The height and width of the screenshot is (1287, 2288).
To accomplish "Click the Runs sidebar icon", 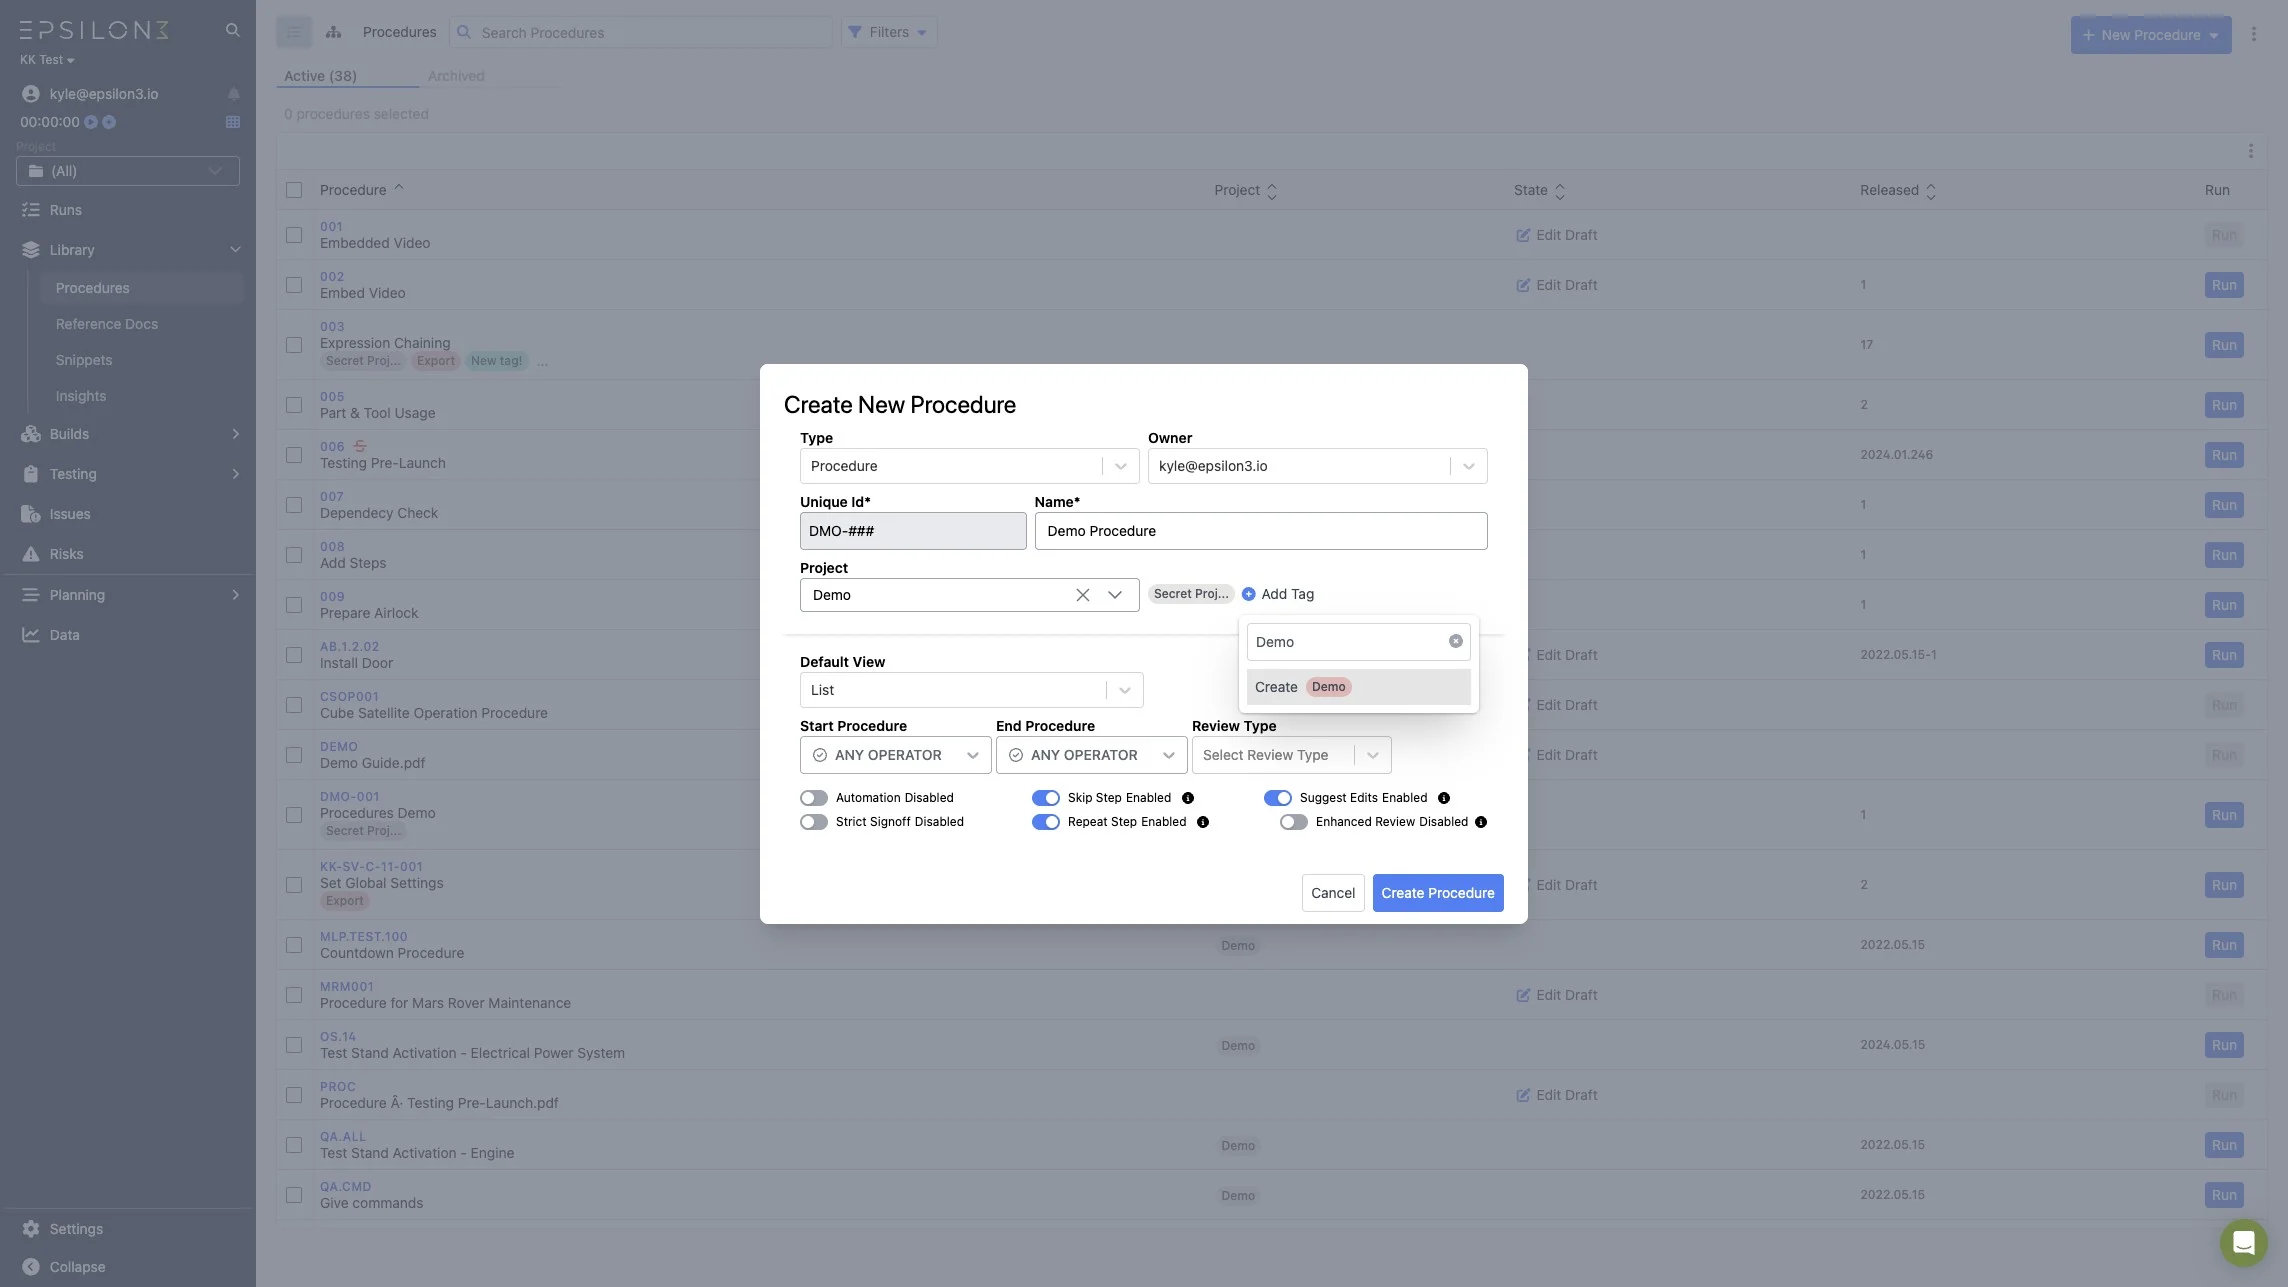I will [31, 210].
